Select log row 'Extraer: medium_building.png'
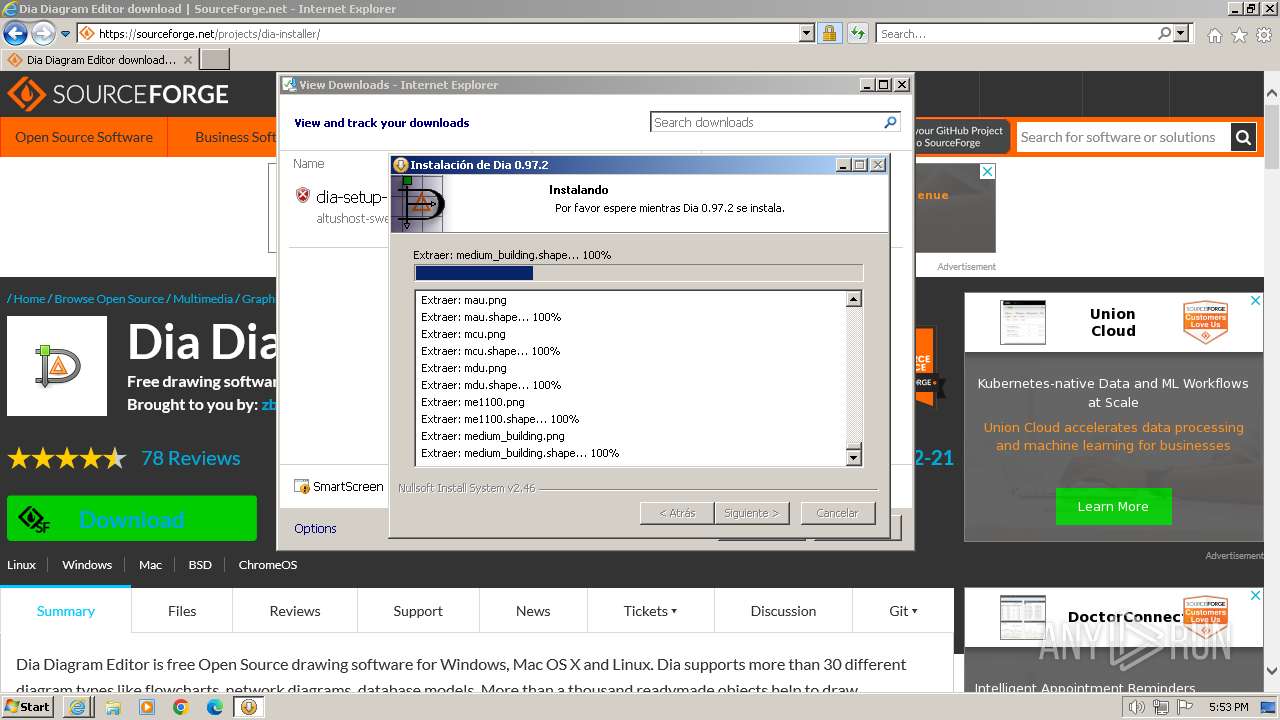Screen dimensions: 1280x720 493,436
